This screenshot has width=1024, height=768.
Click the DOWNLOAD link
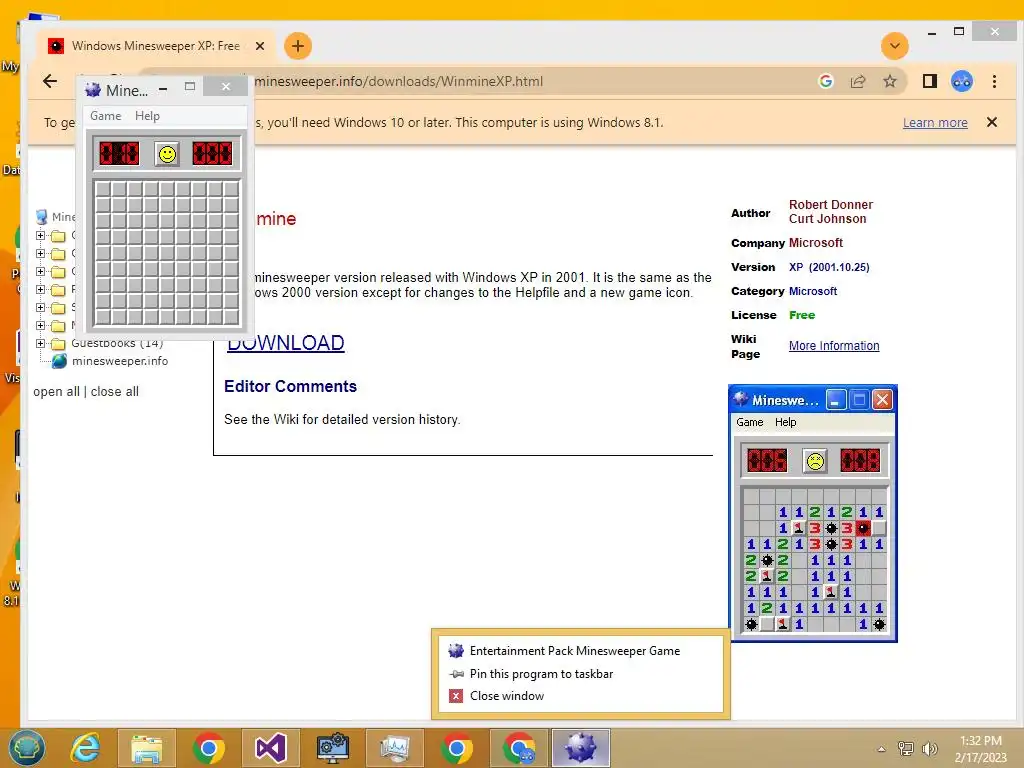(285, 343)
